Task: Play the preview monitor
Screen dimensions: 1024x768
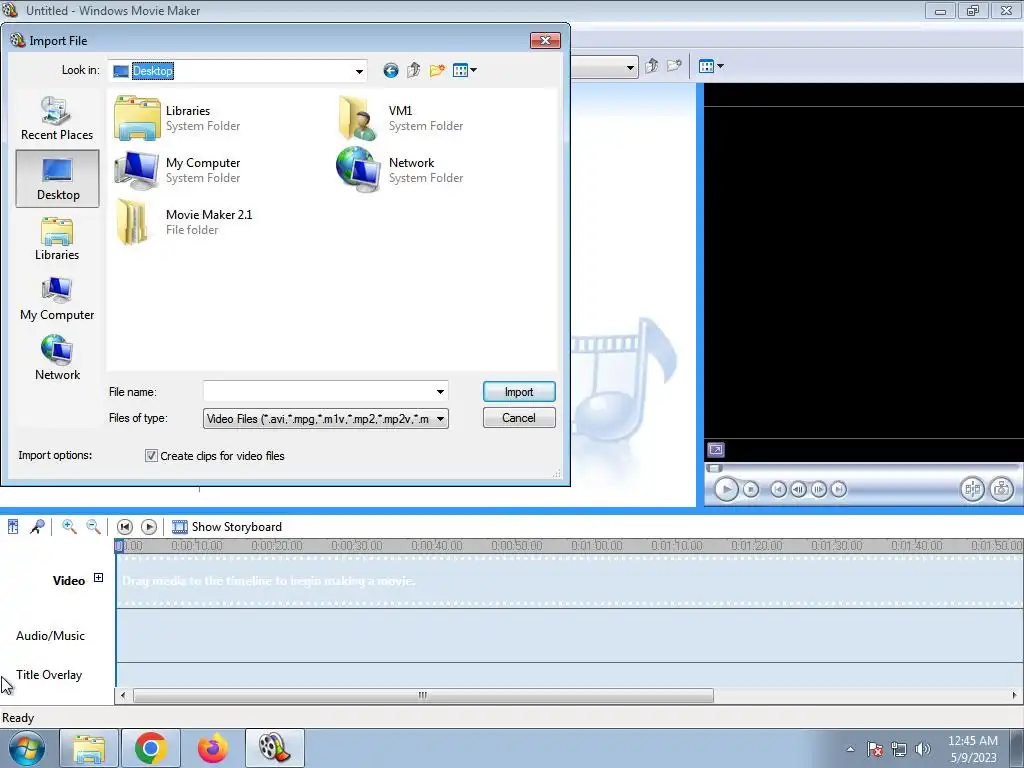Action: (726, 489)
